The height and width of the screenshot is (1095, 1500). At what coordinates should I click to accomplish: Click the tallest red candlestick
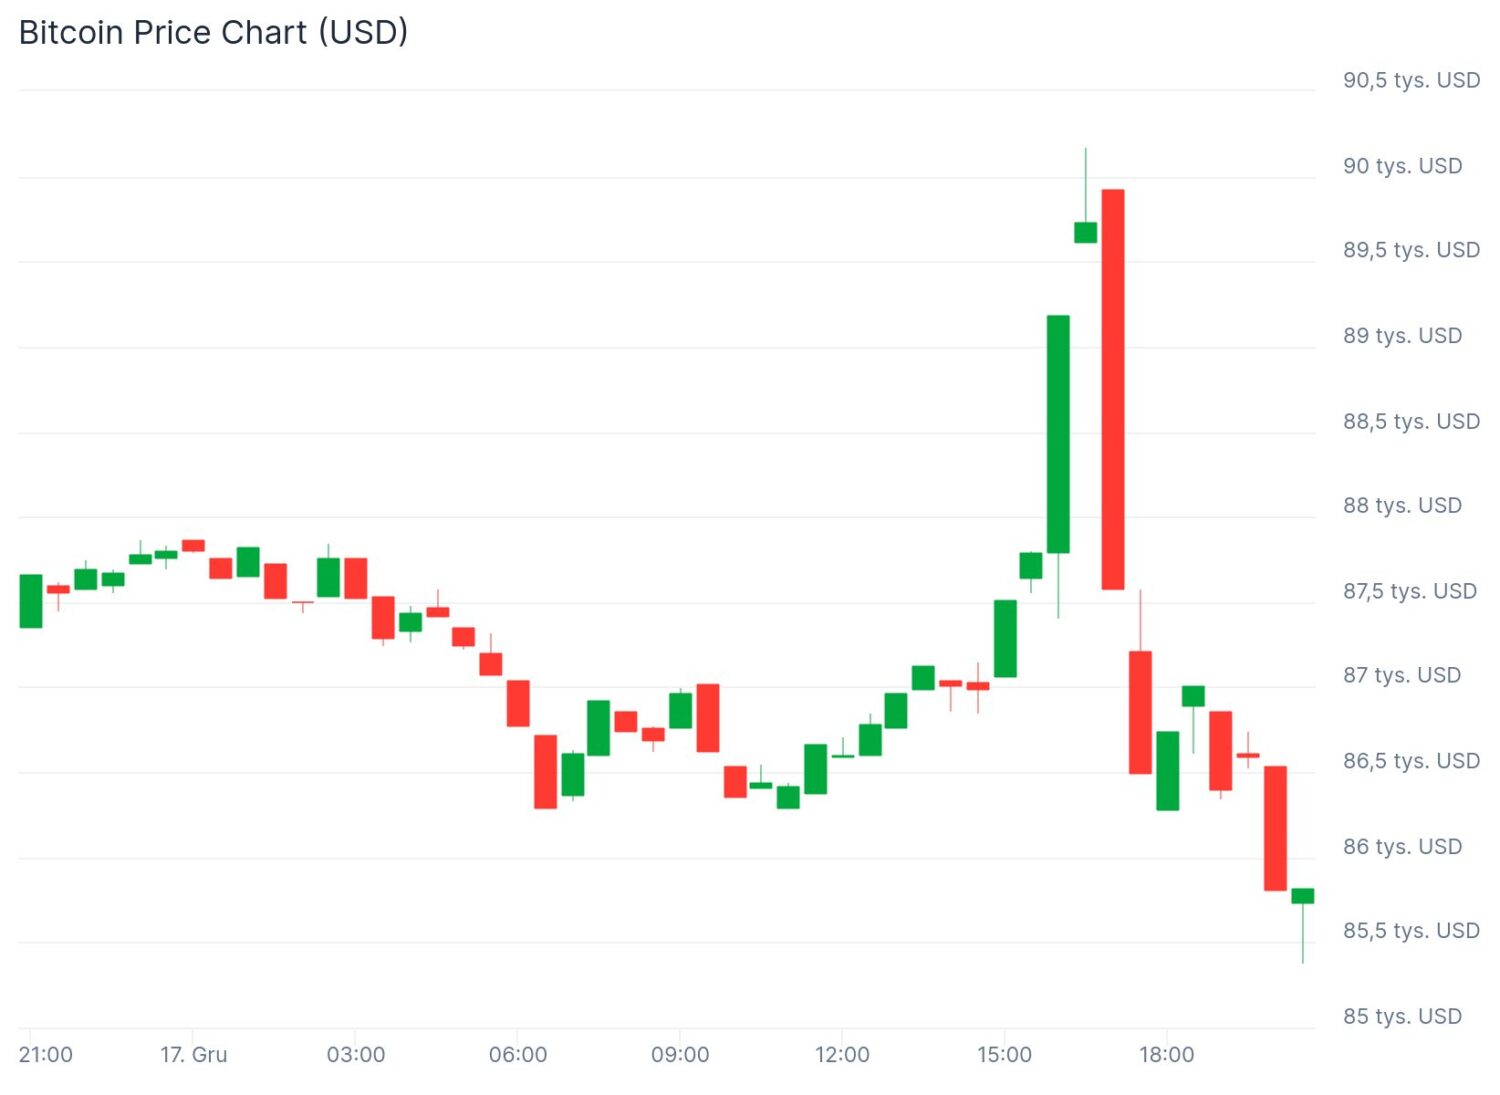[1112, 389]
